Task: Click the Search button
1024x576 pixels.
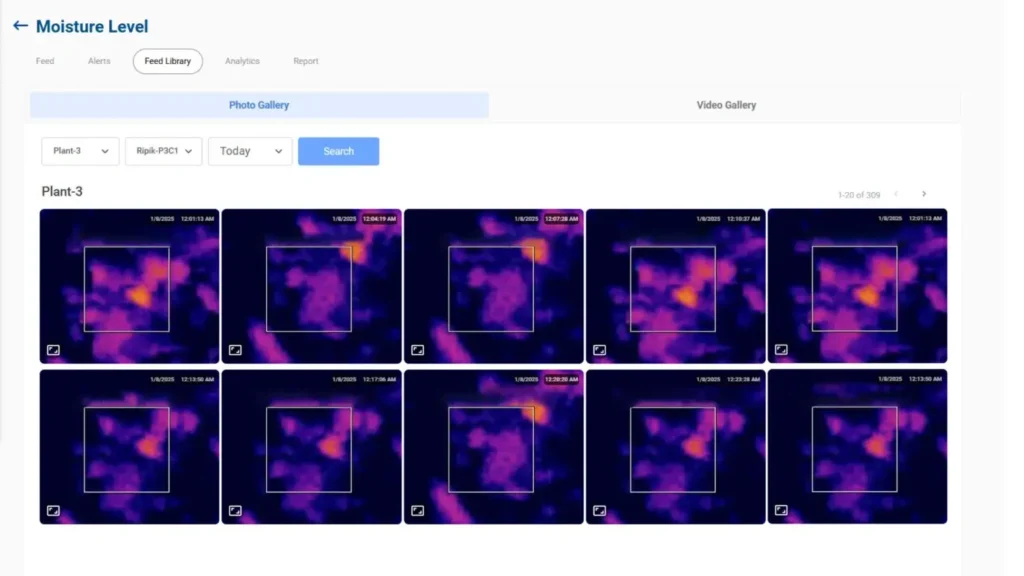Action: pos(338,151)
